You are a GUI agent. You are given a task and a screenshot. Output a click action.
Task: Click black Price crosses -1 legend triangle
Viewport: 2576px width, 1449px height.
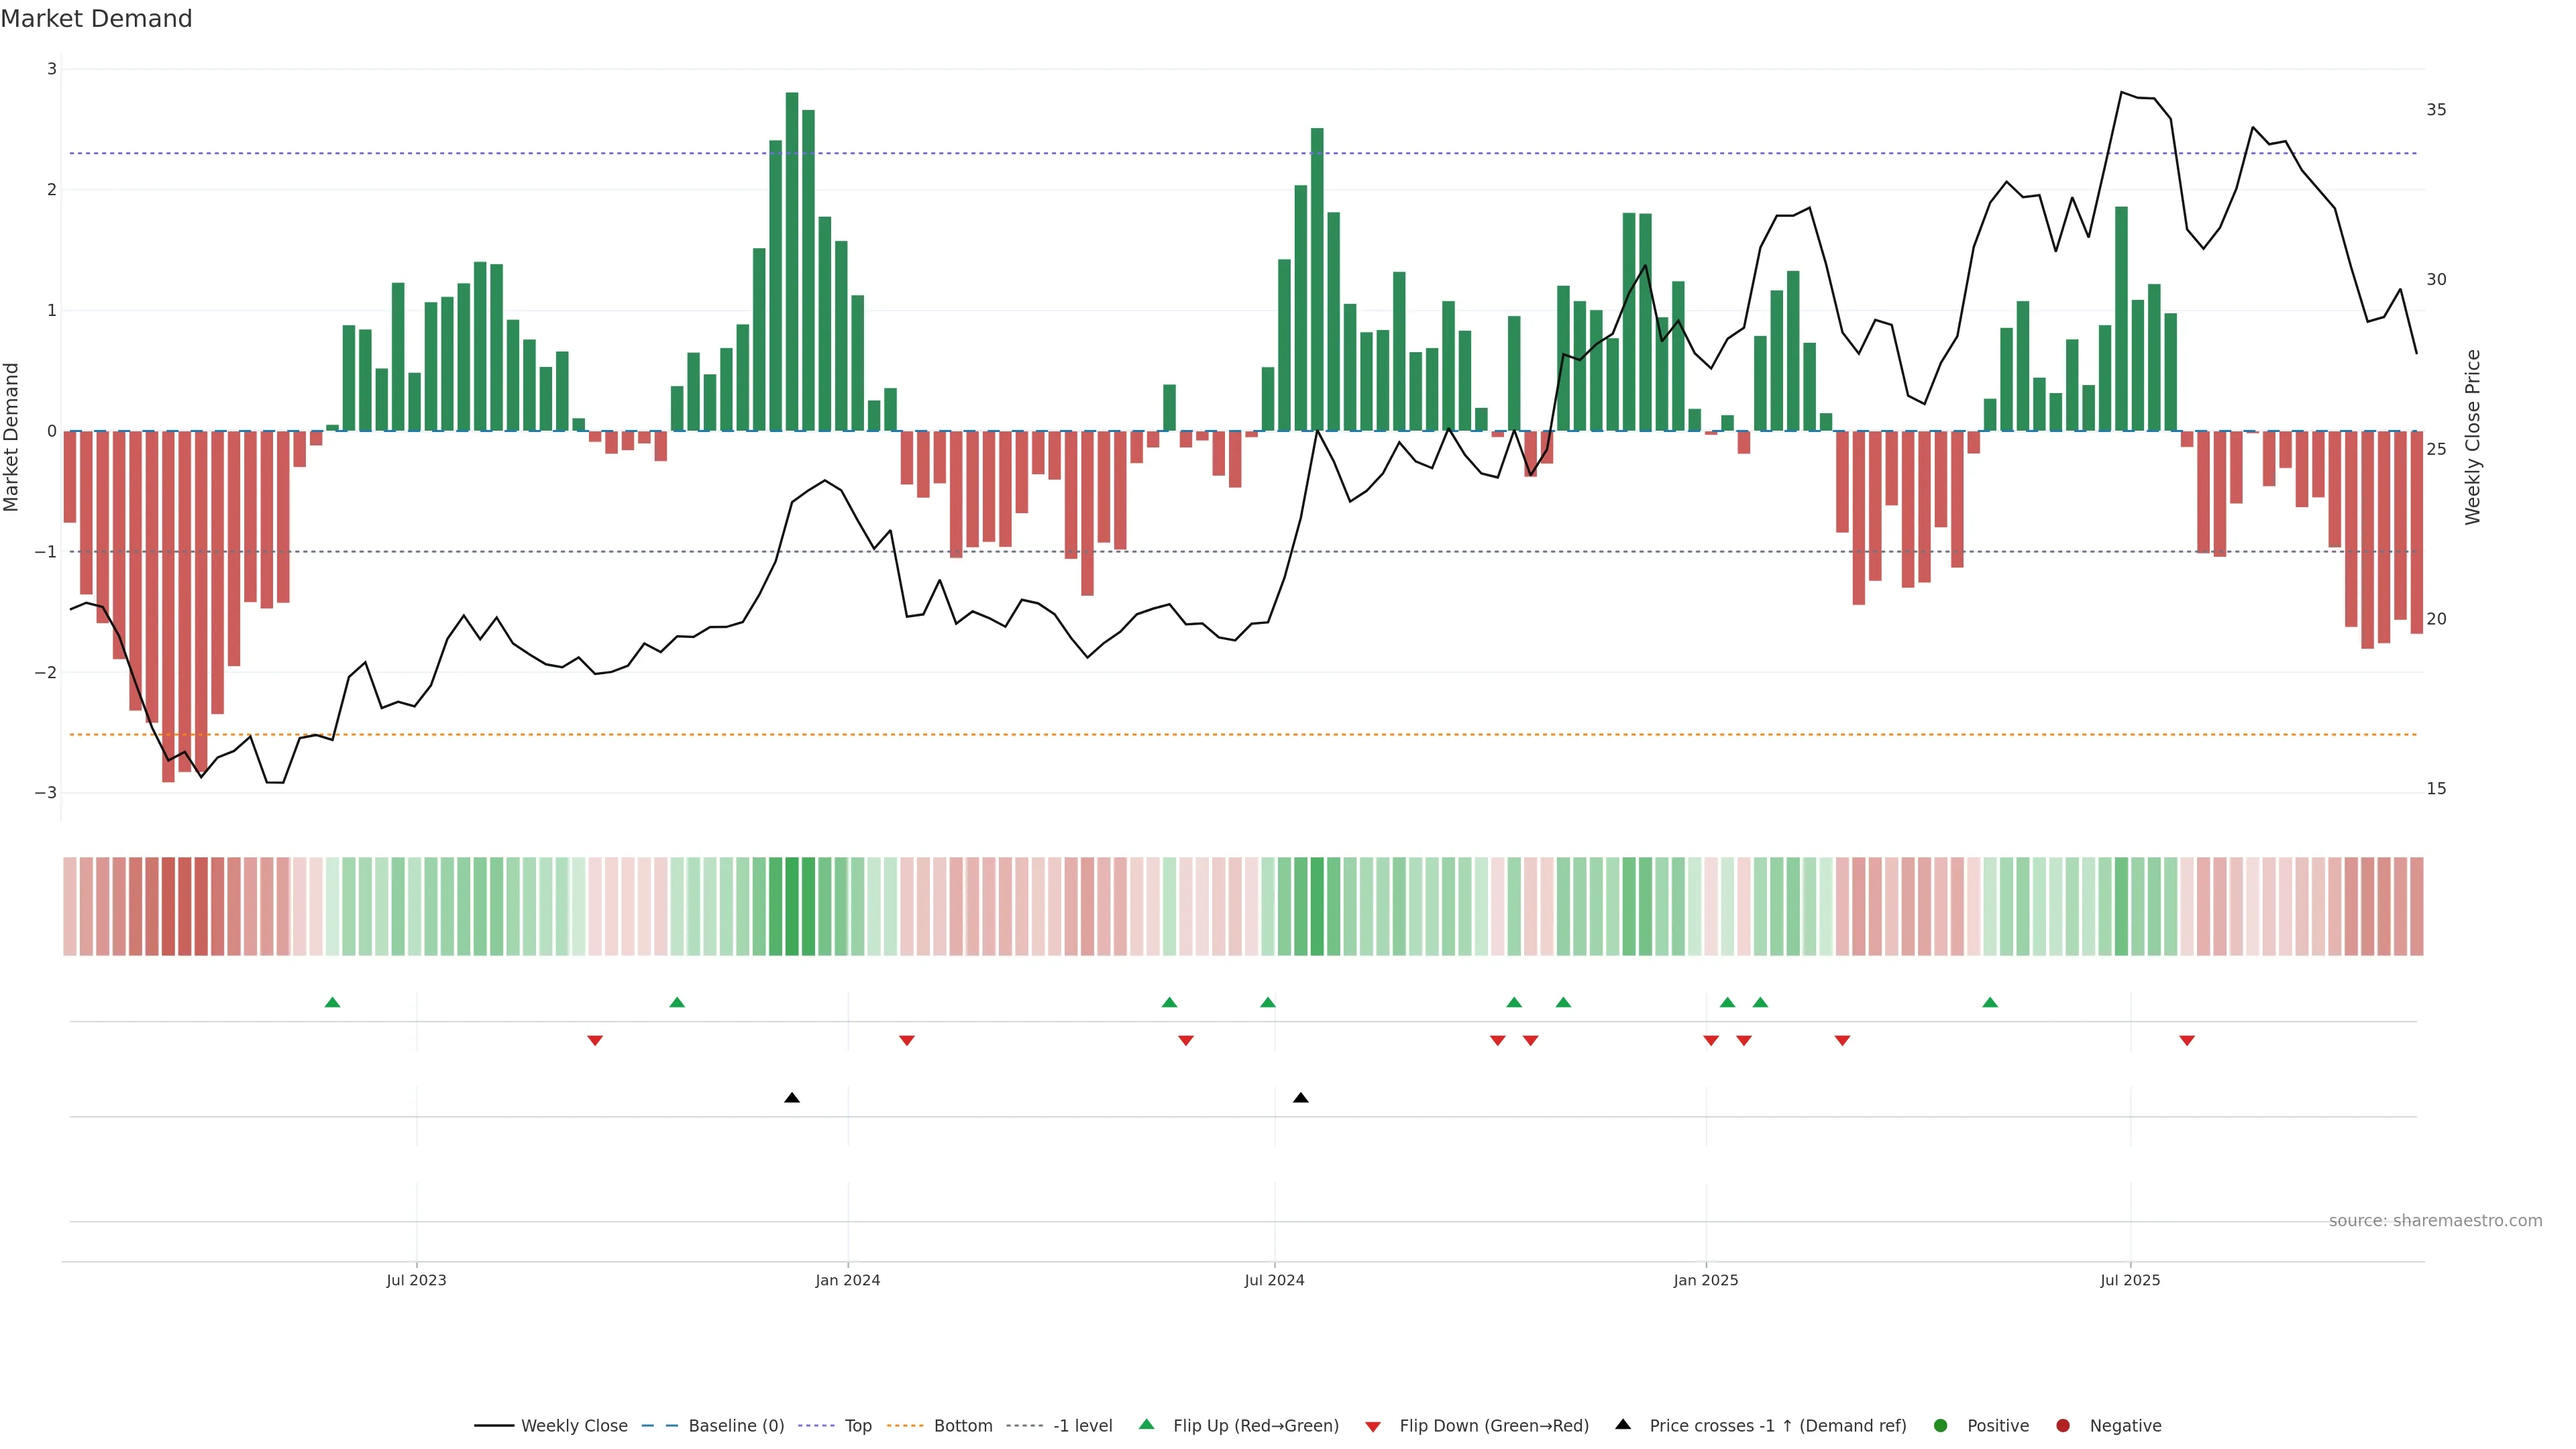point(1623,1424)
